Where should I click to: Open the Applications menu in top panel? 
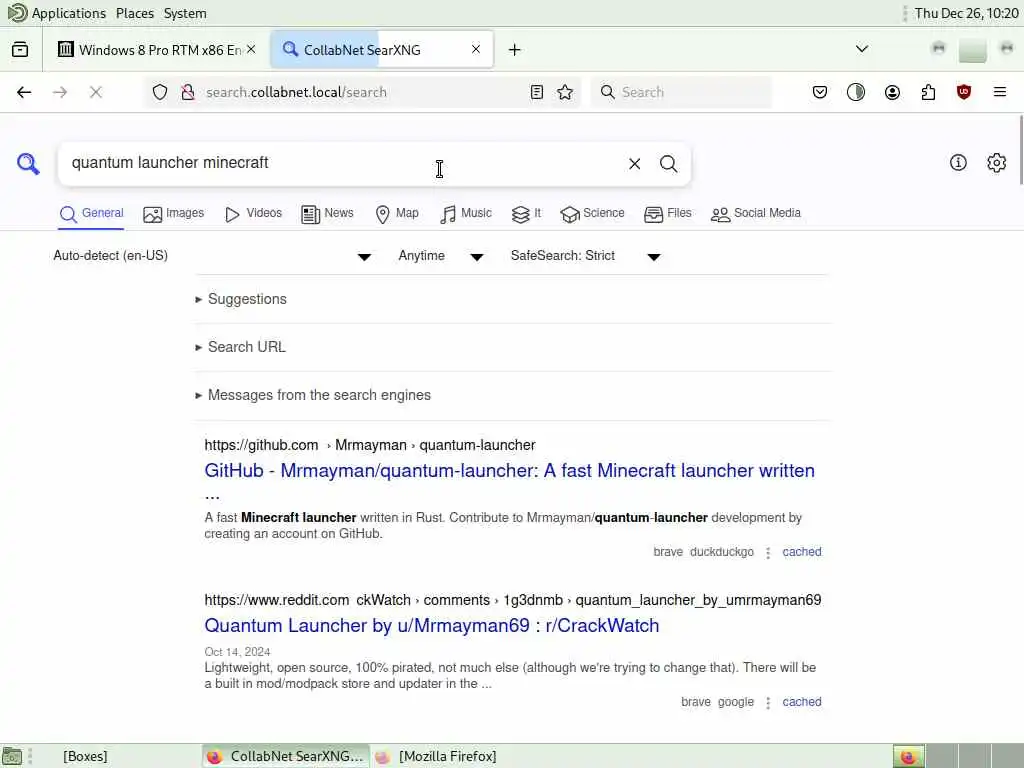(x=57, y=13)
